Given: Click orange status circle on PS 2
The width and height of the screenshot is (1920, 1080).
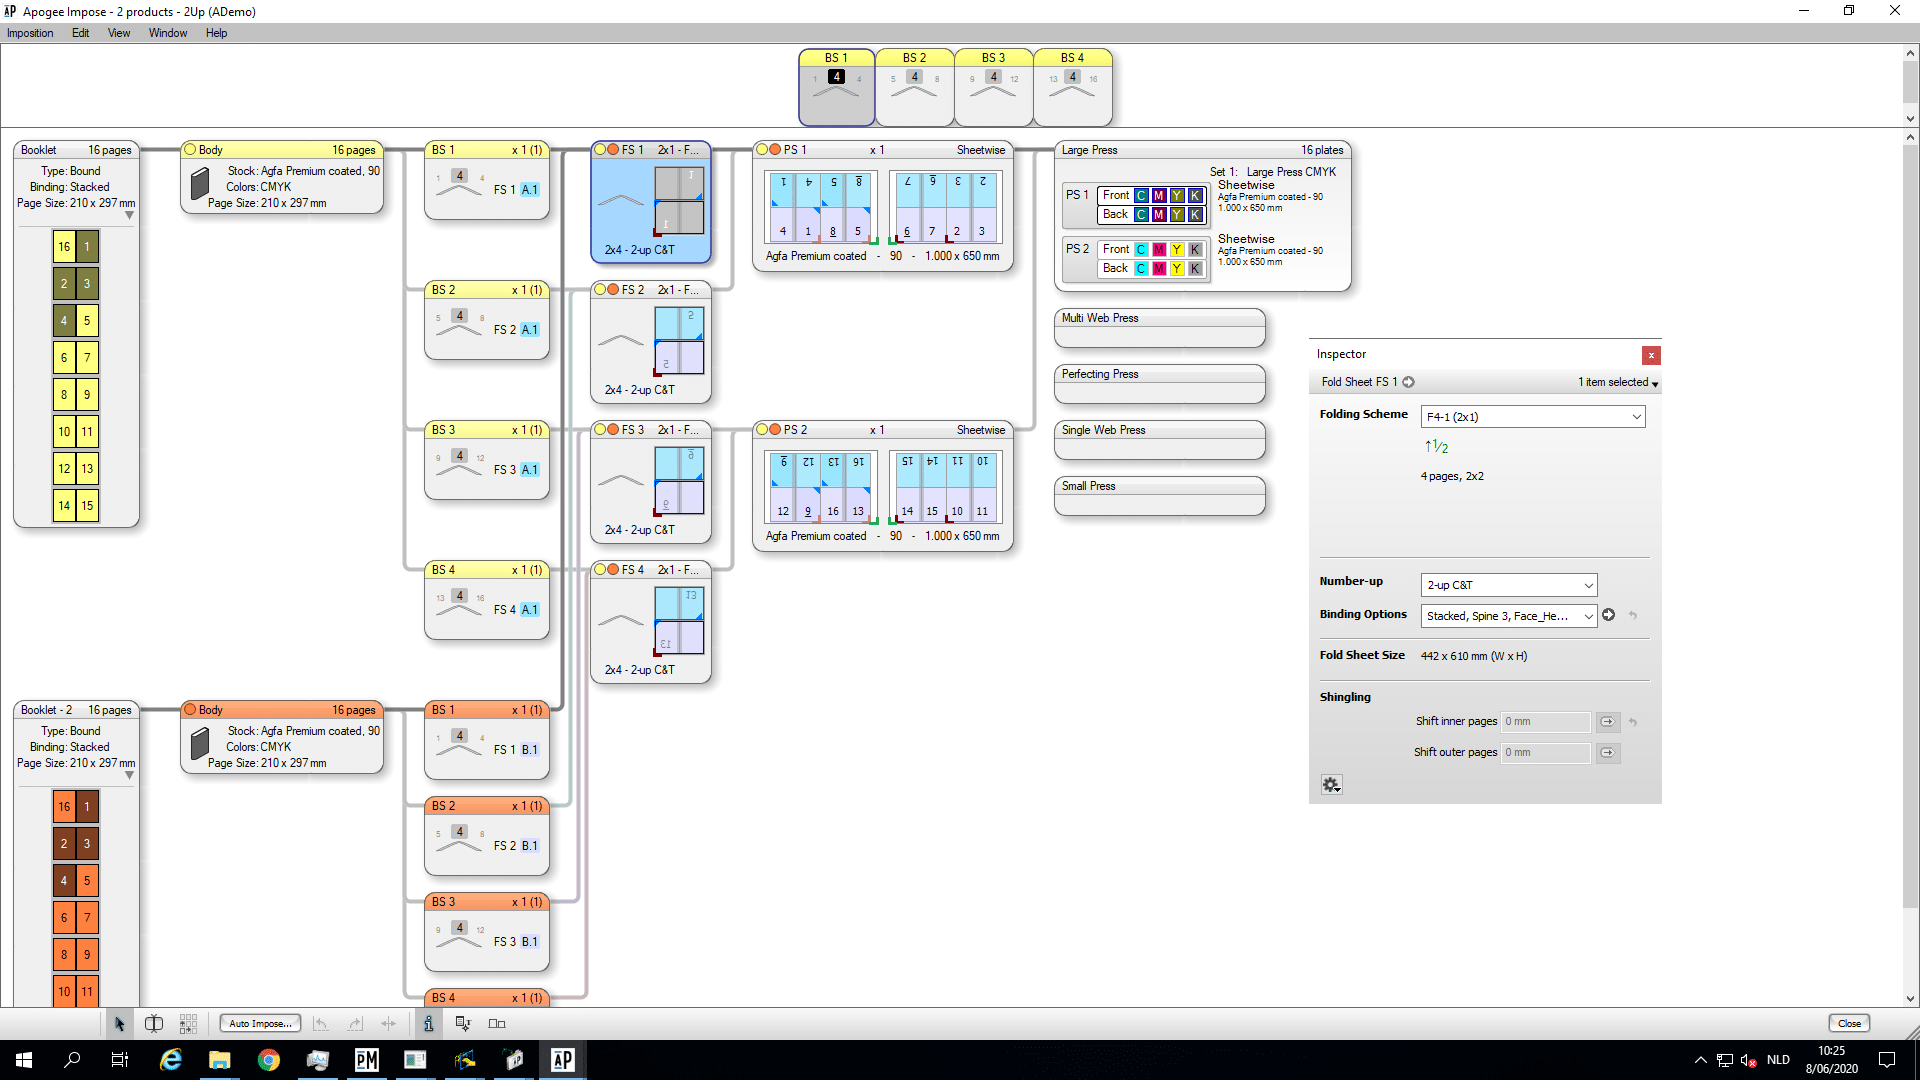Looking at the screenshot, I should [775, 430].
